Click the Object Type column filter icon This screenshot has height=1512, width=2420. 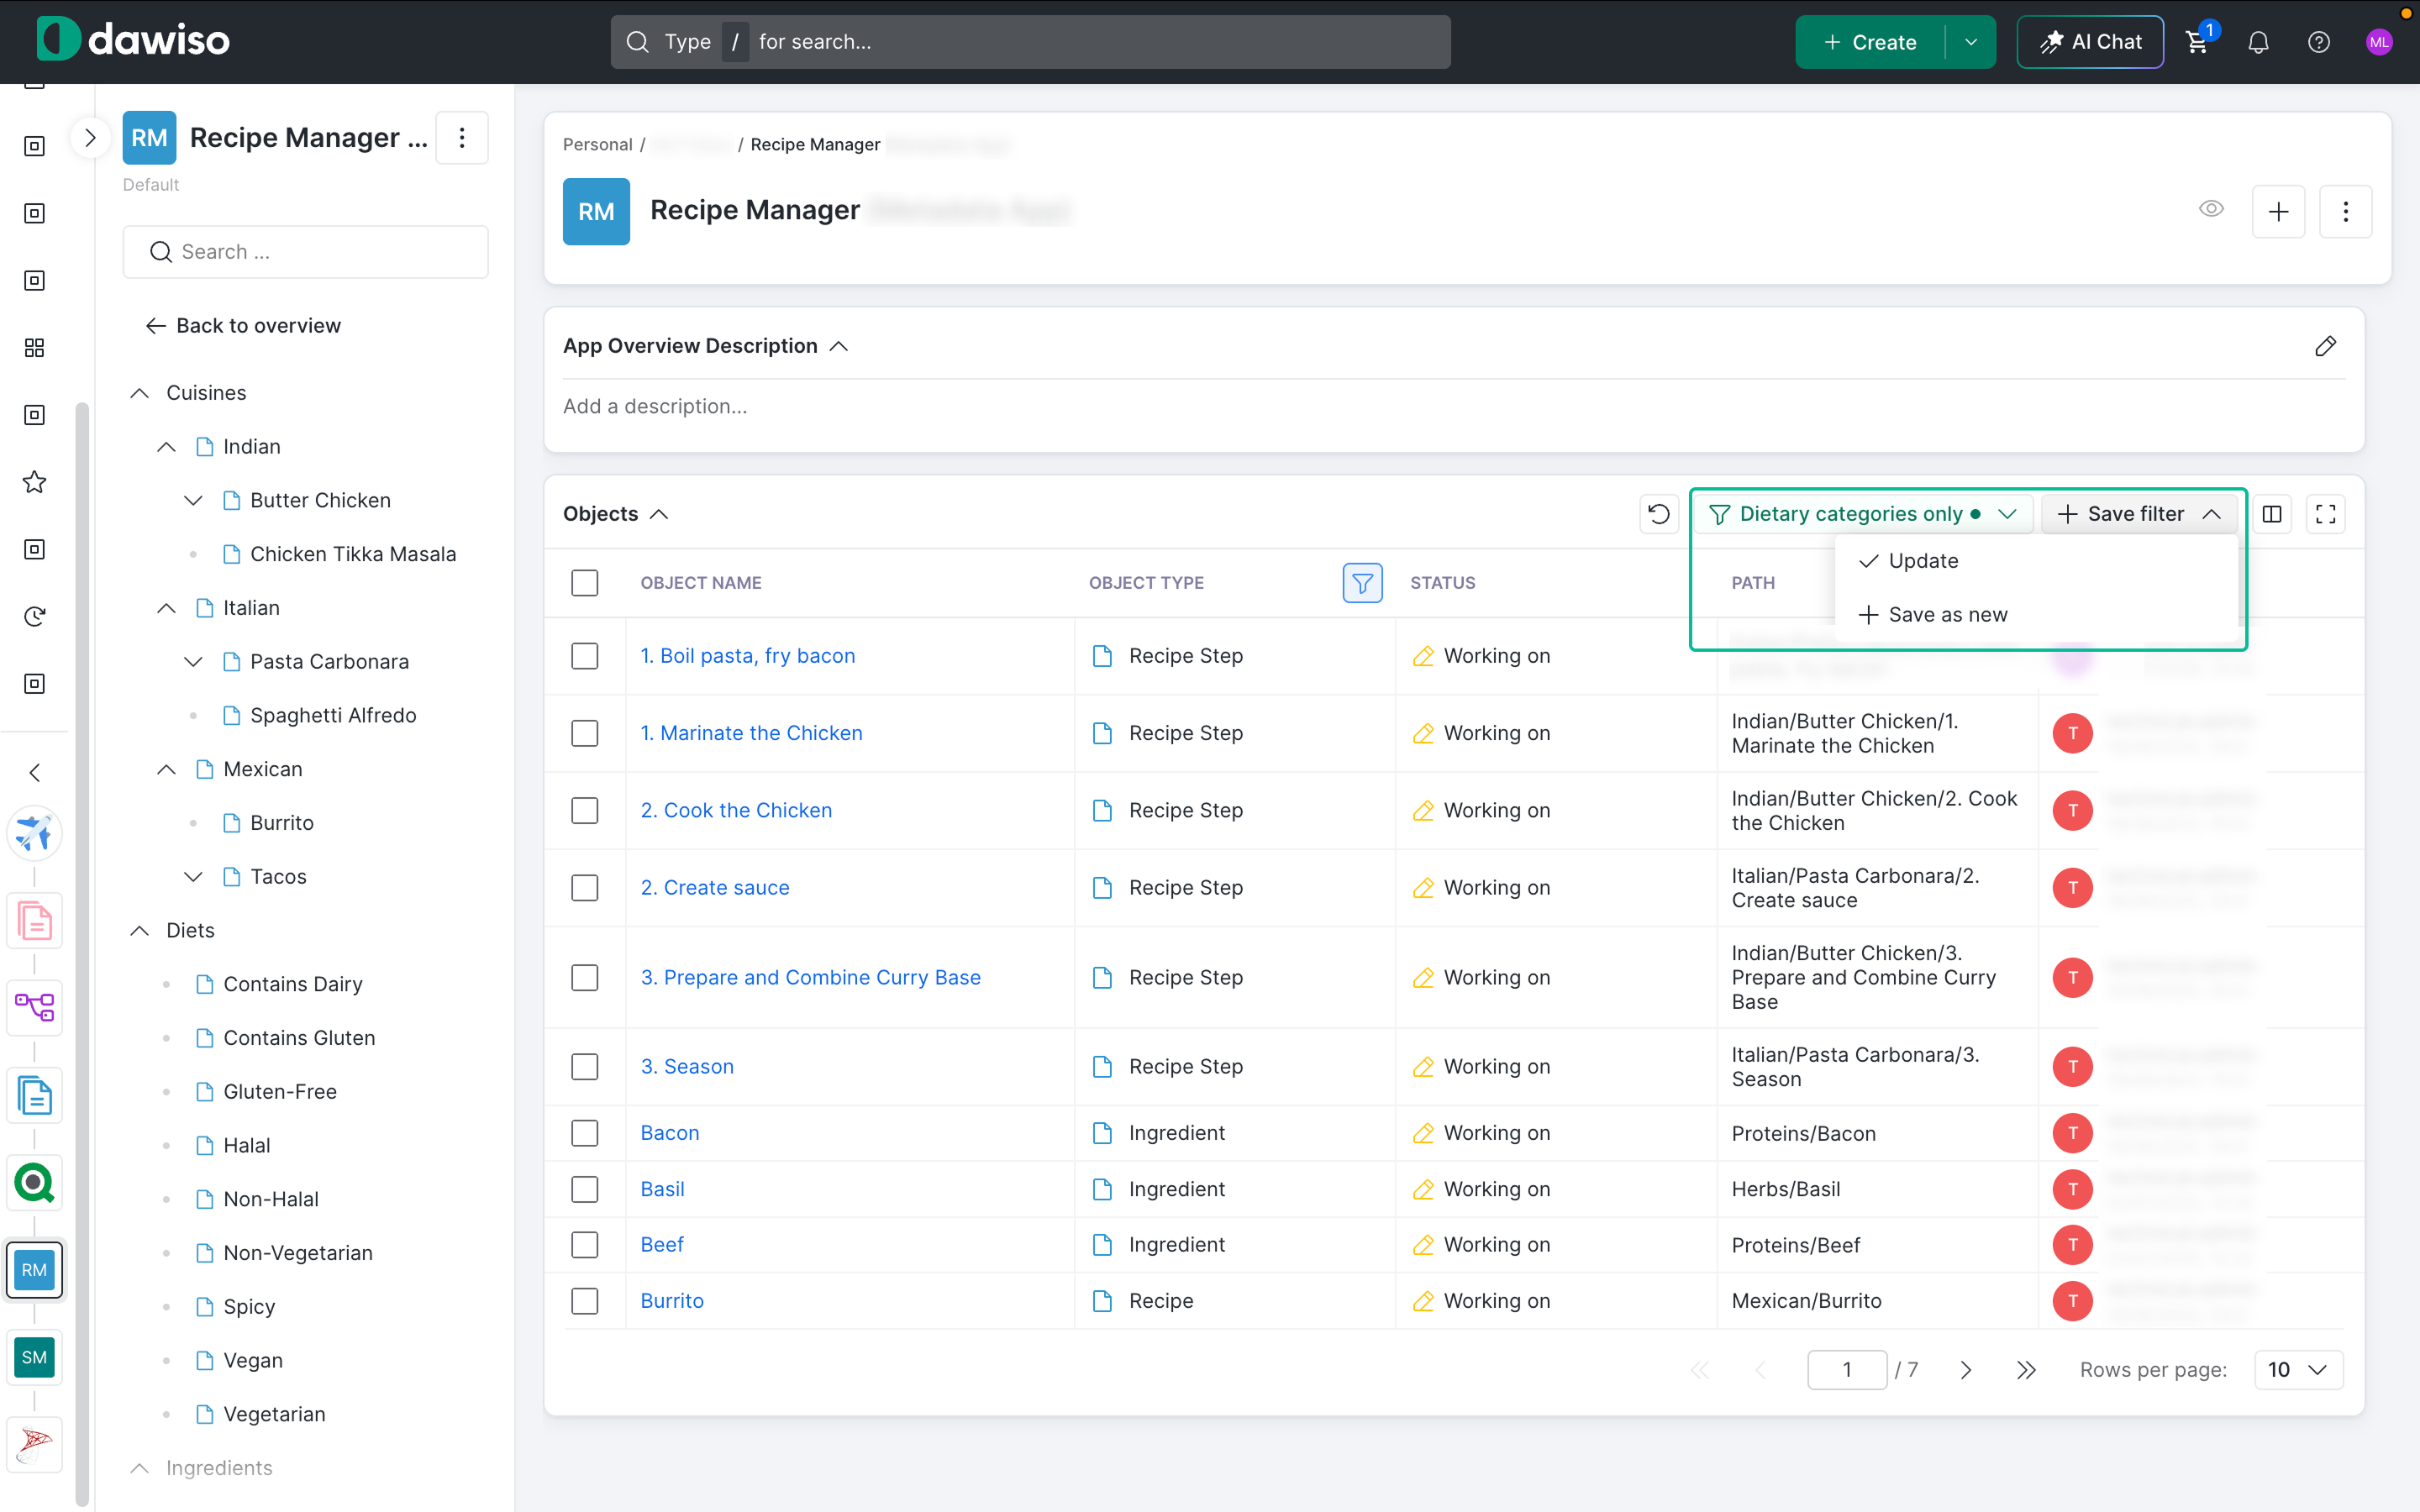point(1362,583)
